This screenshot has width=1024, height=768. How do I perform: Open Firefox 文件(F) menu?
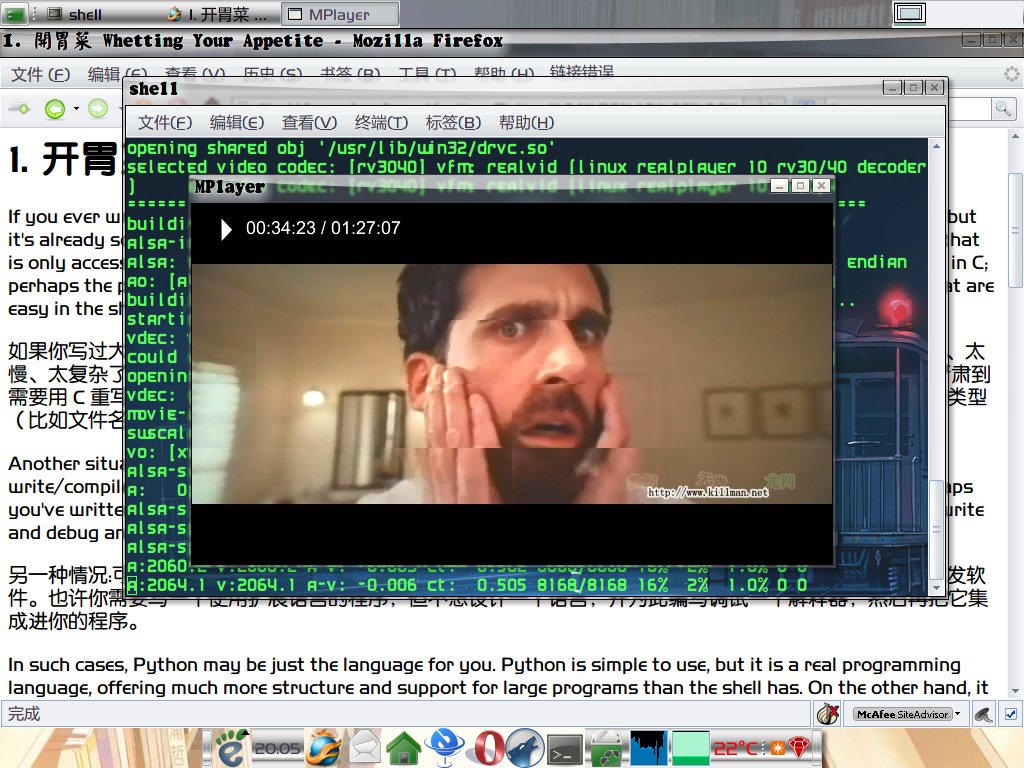40,74
